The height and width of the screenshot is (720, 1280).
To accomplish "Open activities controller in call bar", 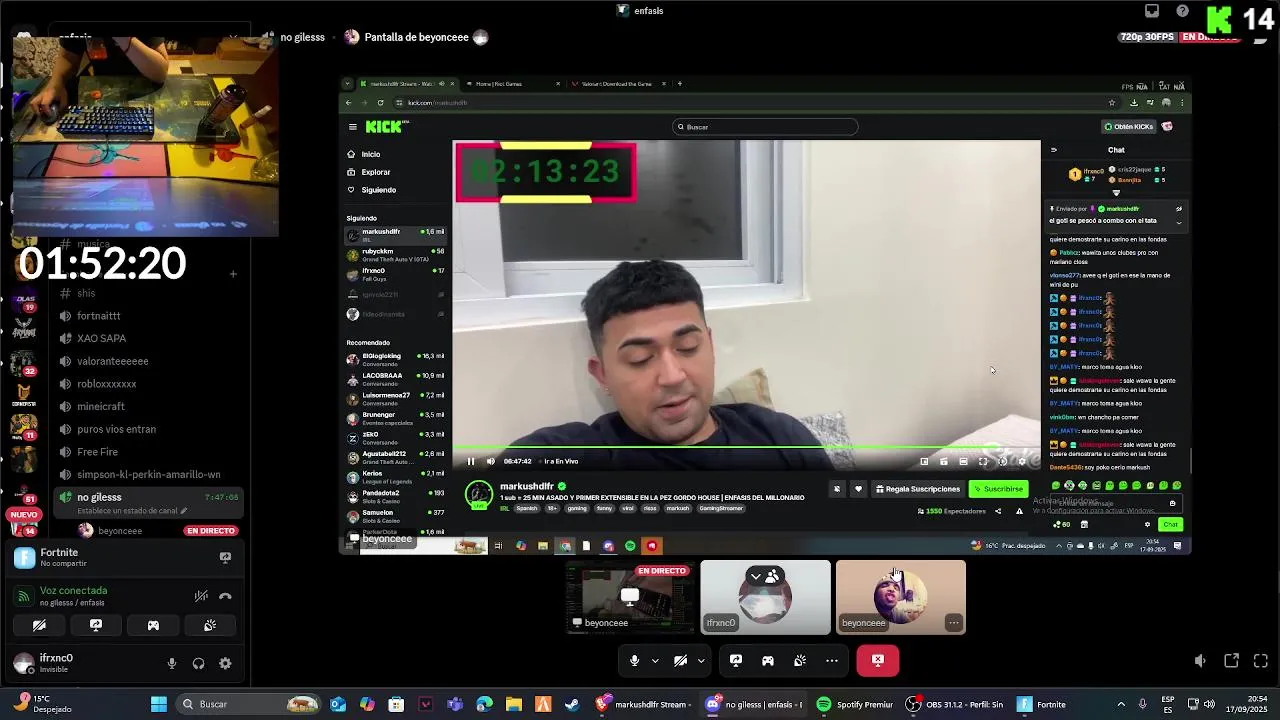I will [x=768, y=660].
